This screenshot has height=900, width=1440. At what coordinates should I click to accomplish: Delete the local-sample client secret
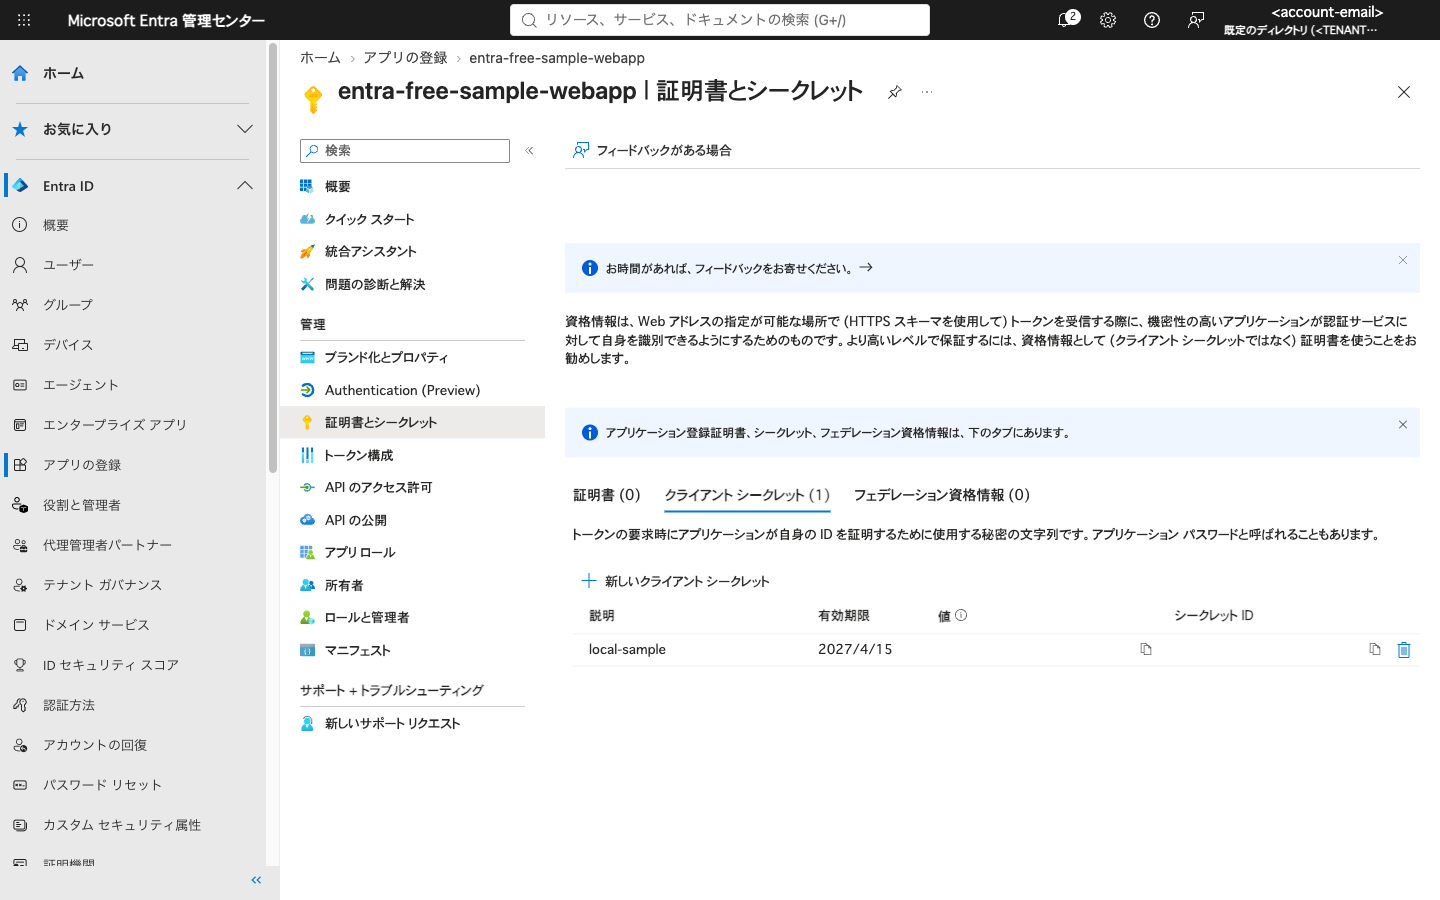(x=1404, y=650)
